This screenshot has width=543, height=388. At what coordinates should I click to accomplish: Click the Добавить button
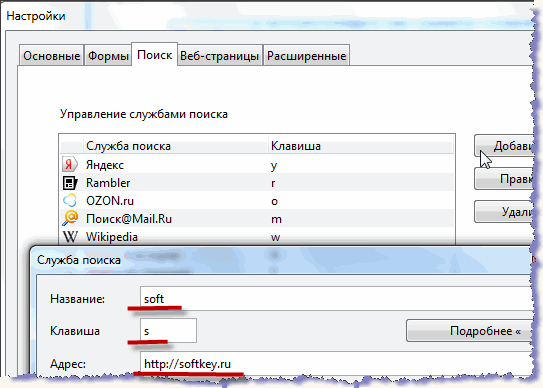coord(504,146)
